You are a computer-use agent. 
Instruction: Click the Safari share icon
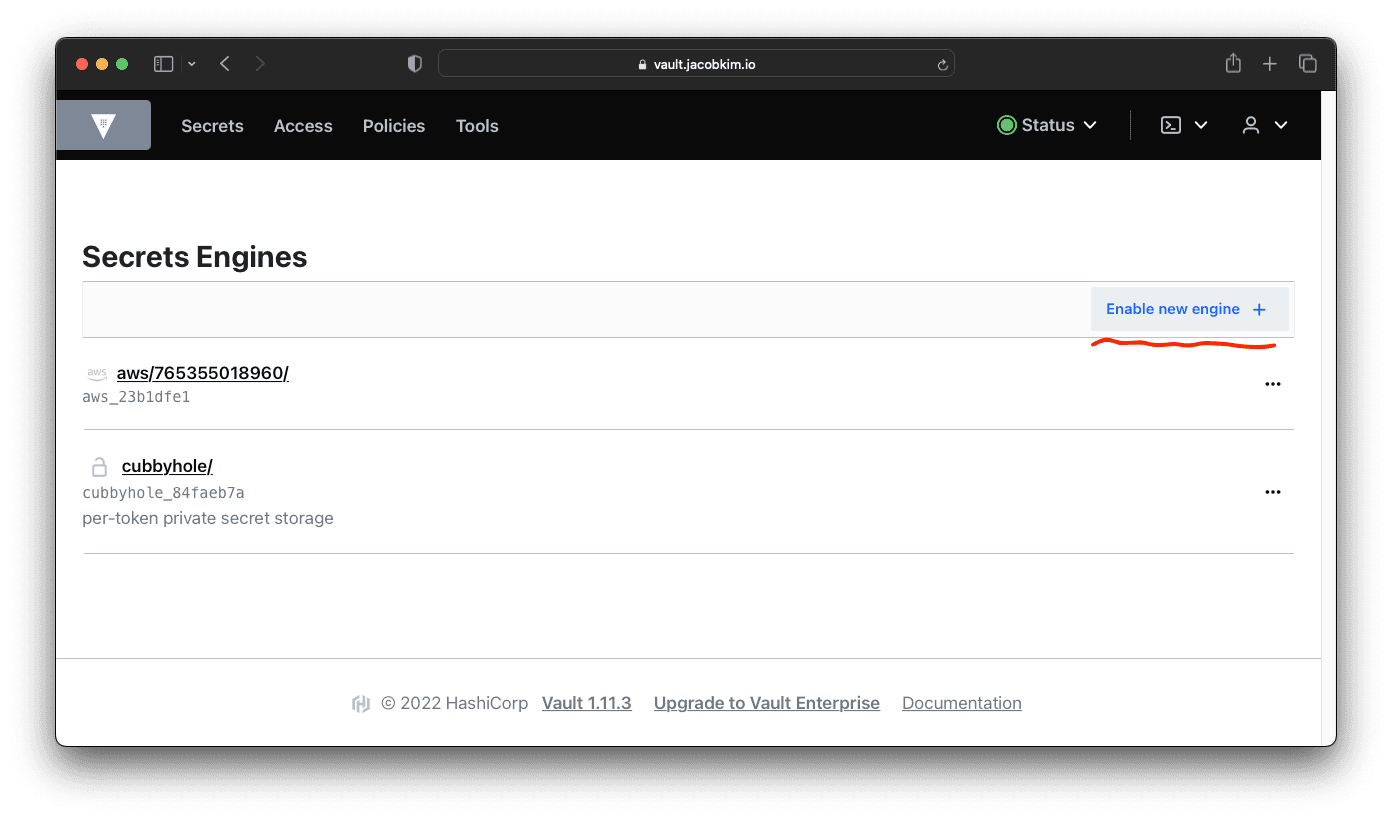point(1233,64)
